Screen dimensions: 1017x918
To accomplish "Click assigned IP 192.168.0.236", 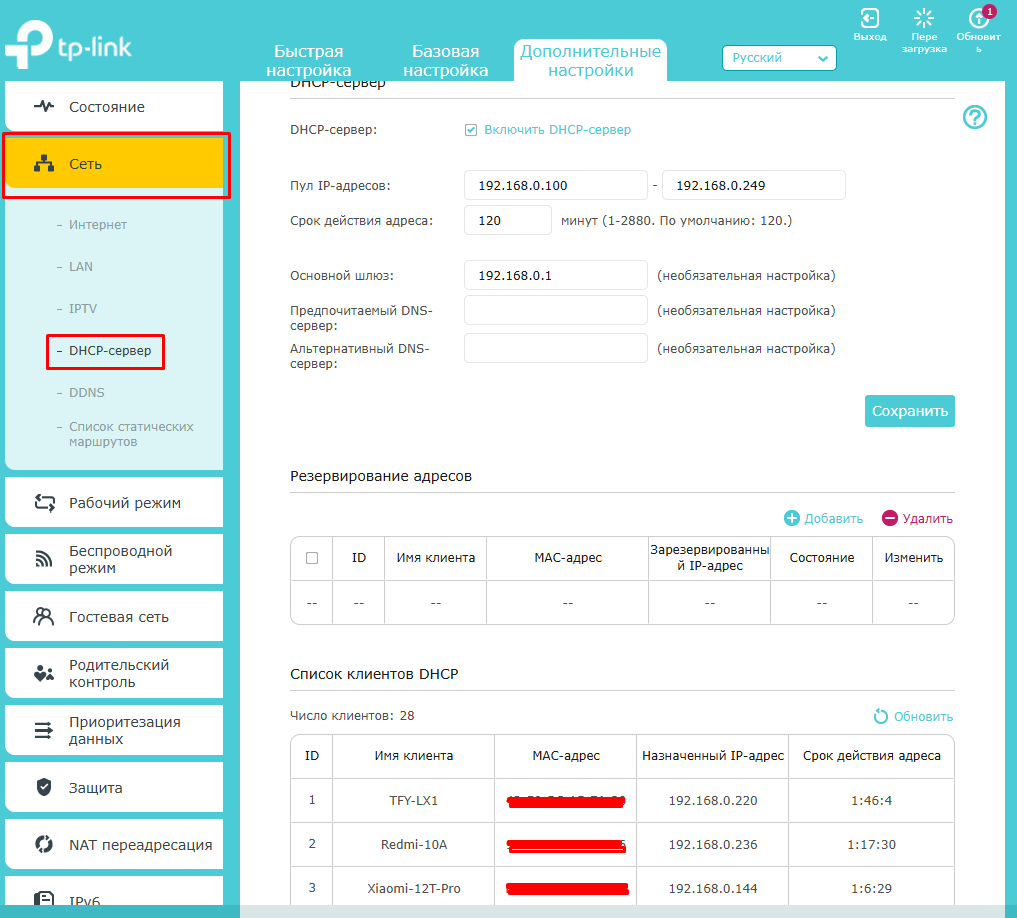I will pyautogui.click(x=713, y=845).
